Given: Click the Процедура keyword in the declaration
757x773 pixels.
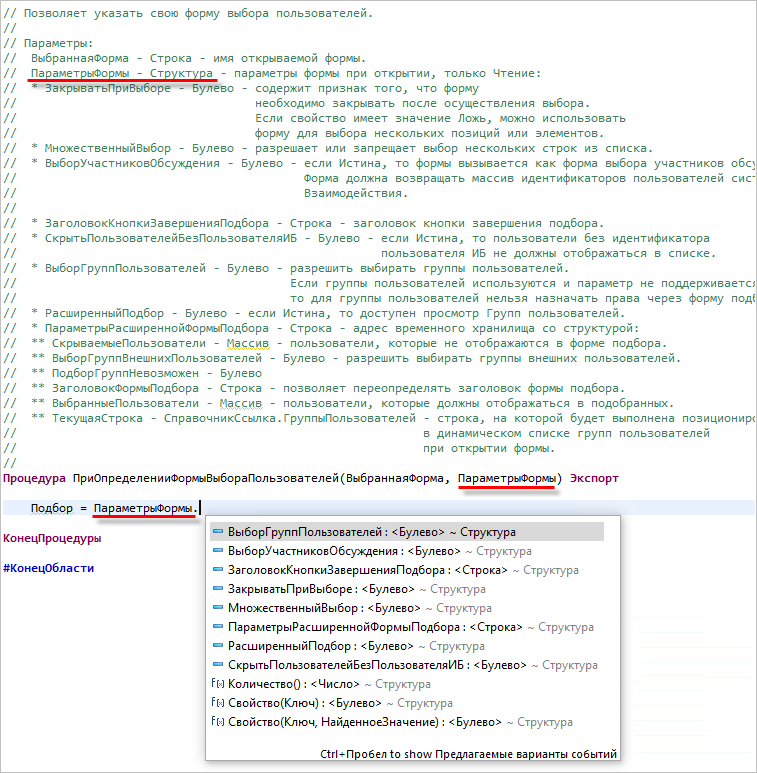Looking at the screenshot, I should click(x=34, y=479).
